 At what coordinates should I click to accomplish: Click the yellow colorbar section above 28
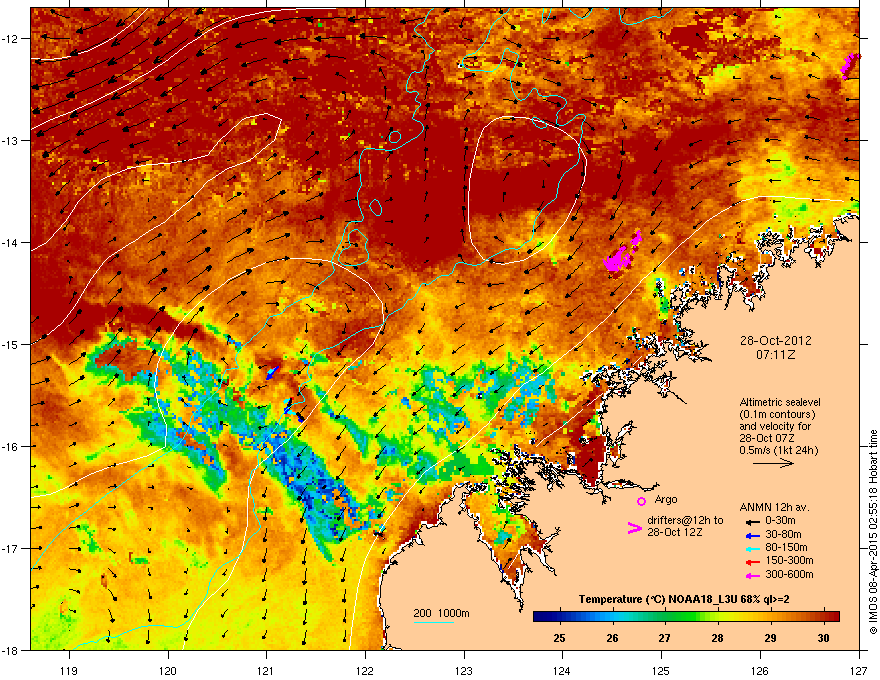pos(717,616)
